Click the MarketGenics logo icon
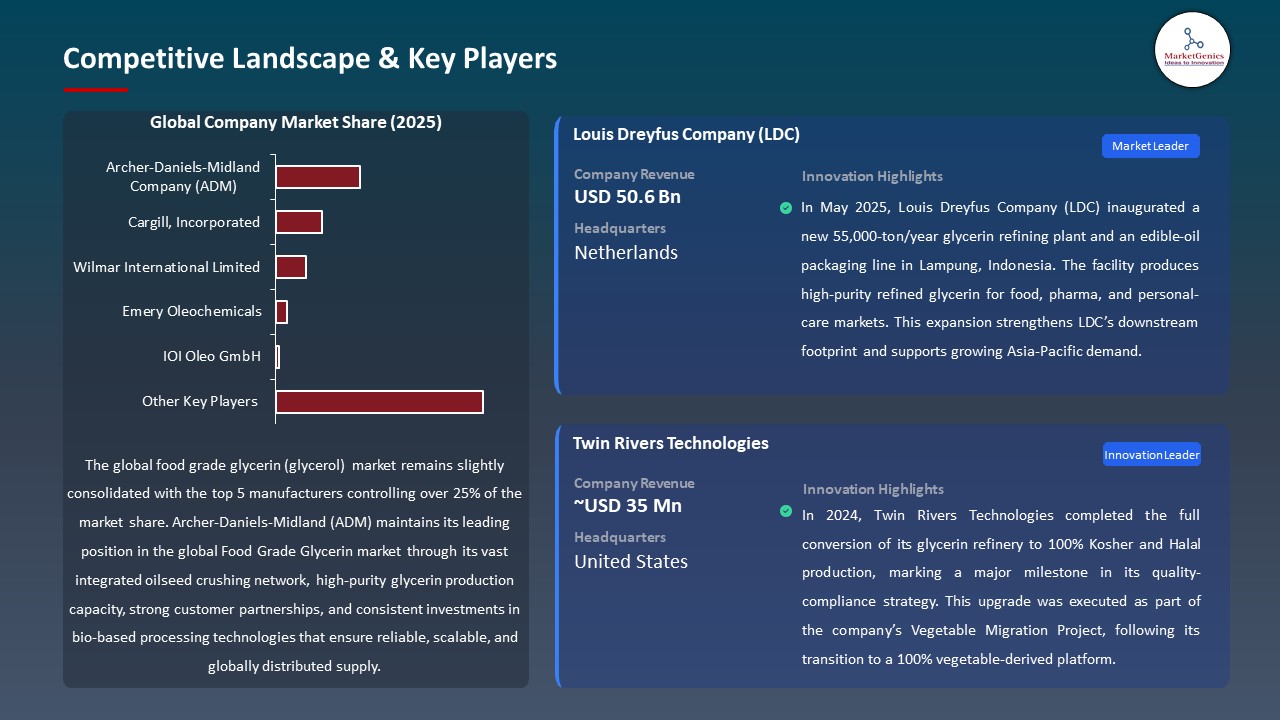This screenshot has width=1280, height=720. click(x=1192, y=49)
